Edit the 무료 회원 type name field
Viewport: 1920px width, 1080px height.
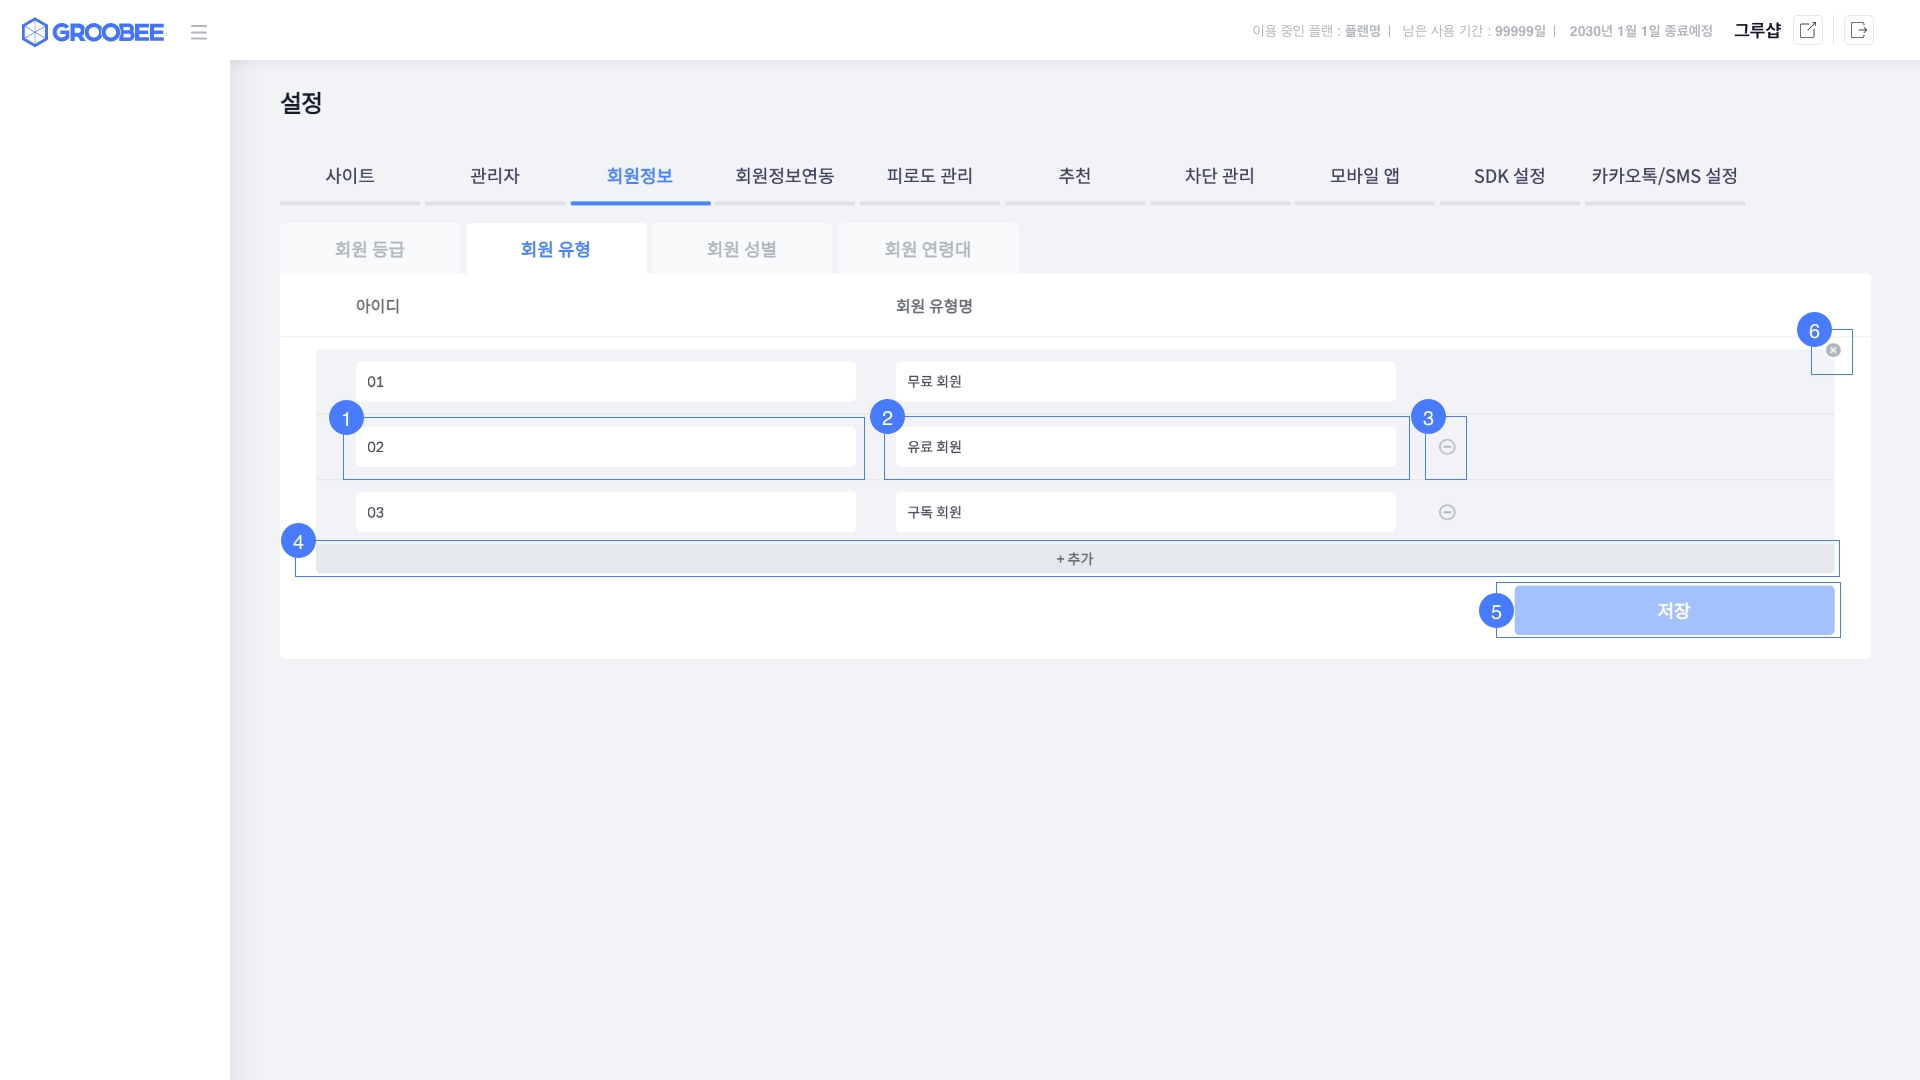tap(1145, 382)
